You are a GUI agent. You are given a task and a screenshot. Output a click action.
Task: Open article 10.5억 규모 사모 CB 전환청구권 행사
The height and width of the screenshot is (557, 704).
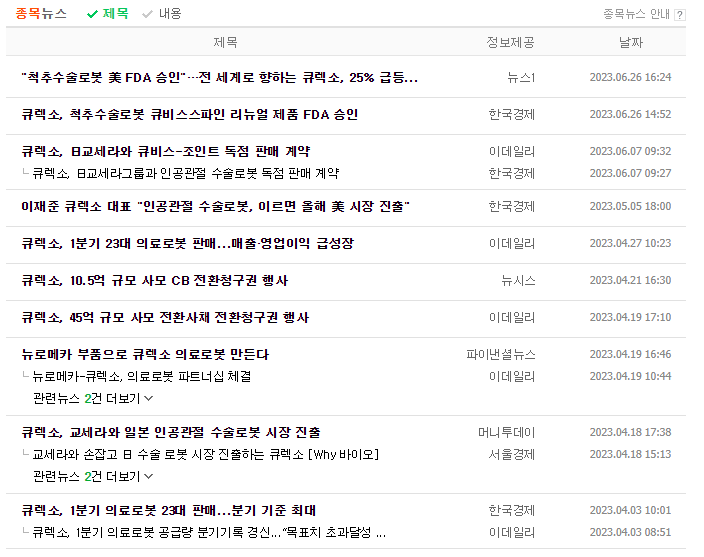155,281
